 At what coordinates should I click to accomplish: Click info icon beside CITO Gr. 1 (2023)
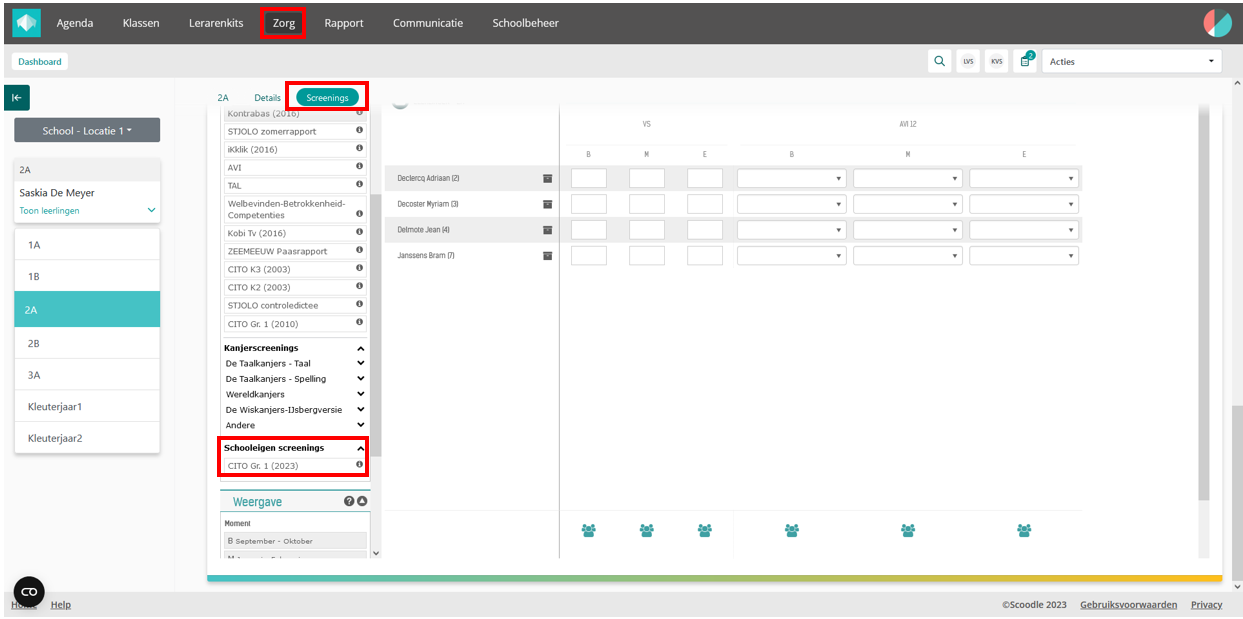359,465
